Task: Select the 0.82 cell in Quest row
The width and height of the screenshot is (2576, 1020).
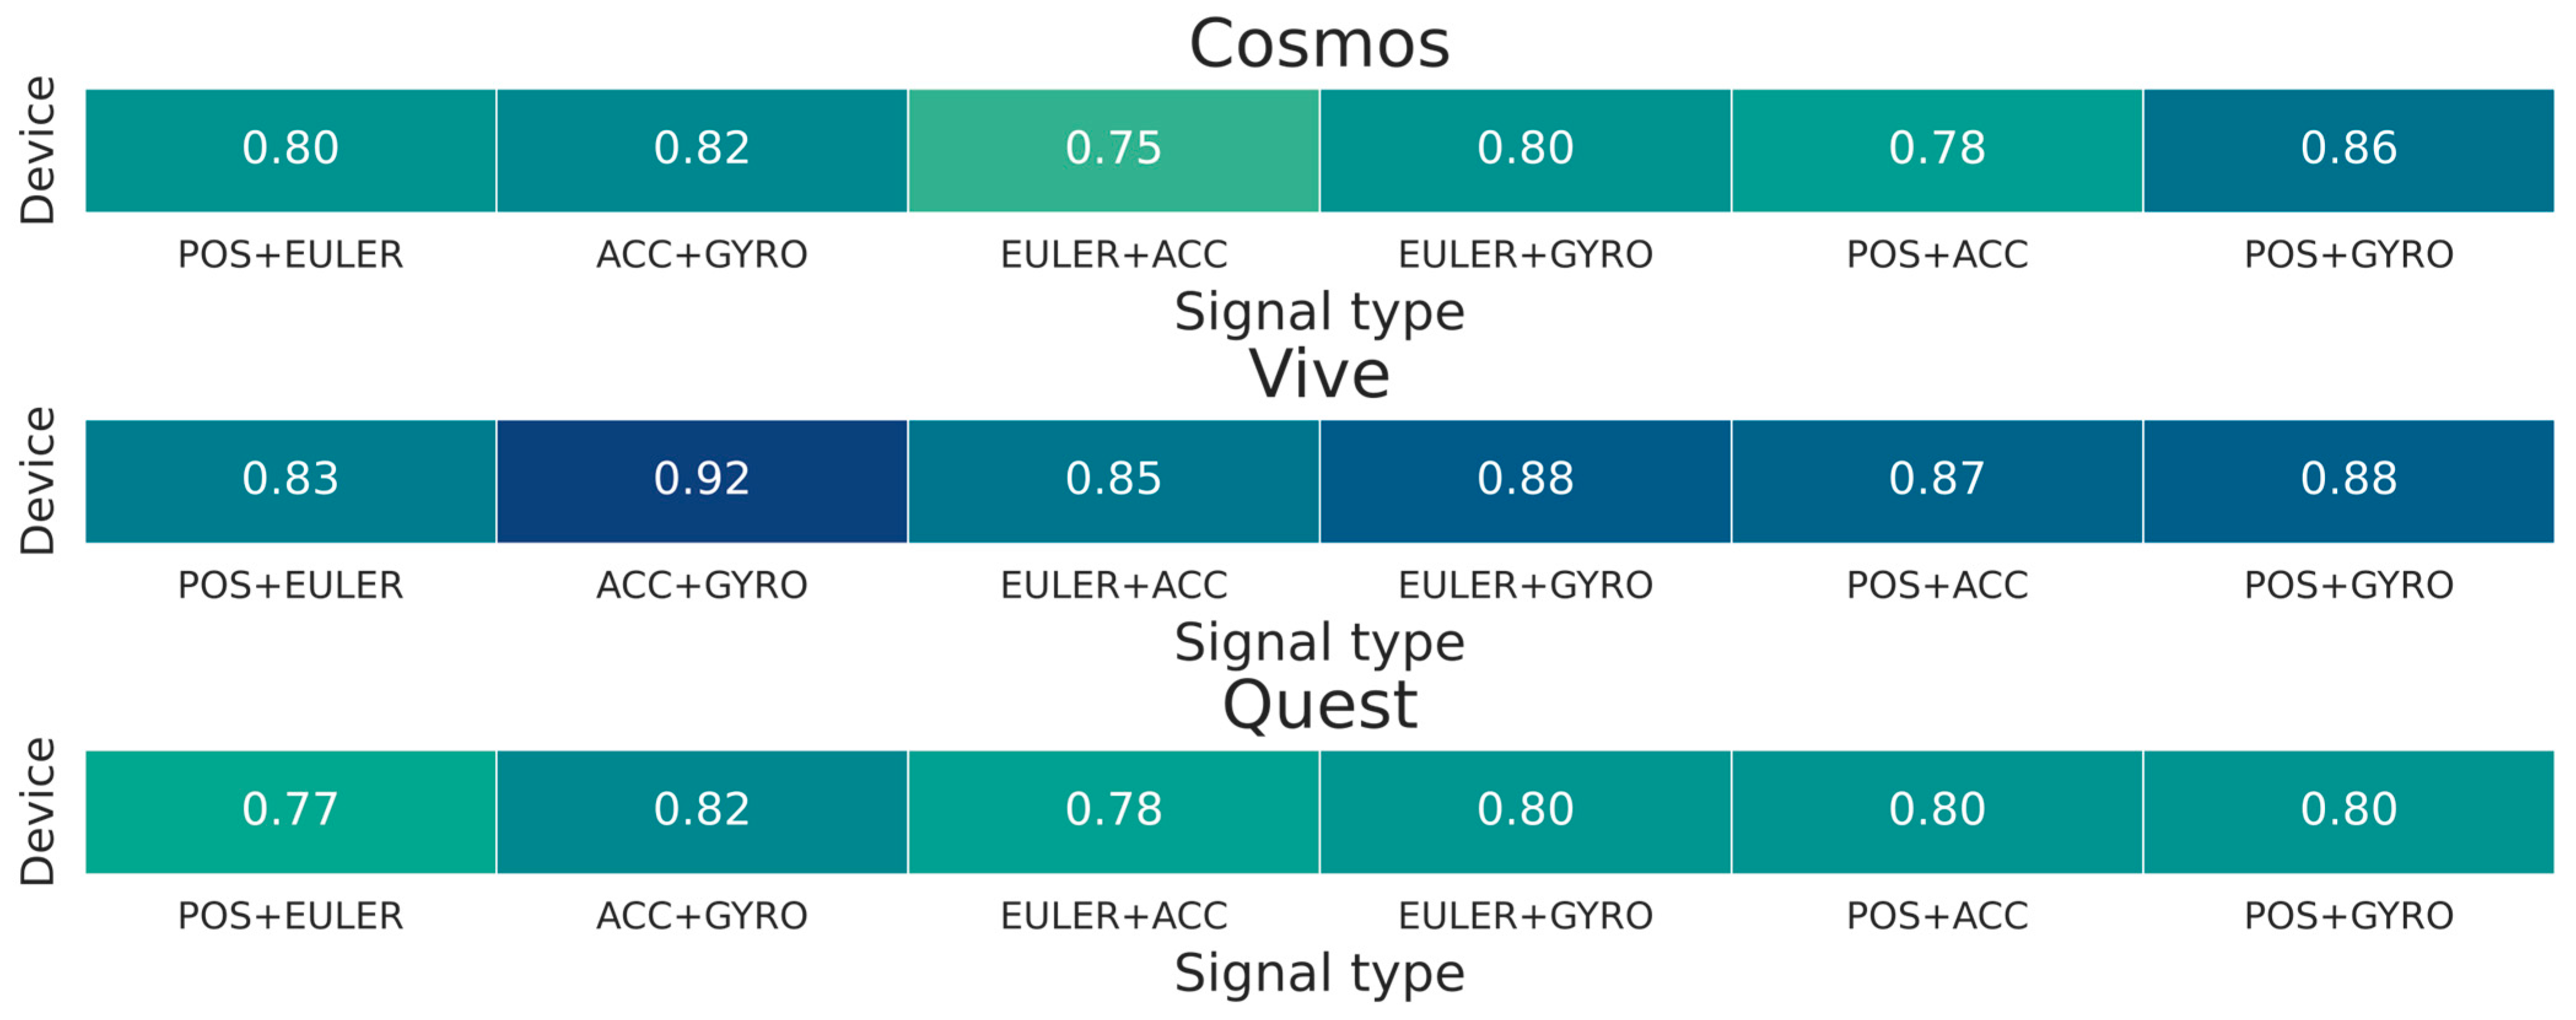Action: pyautogui.click(x=701, y=811)
